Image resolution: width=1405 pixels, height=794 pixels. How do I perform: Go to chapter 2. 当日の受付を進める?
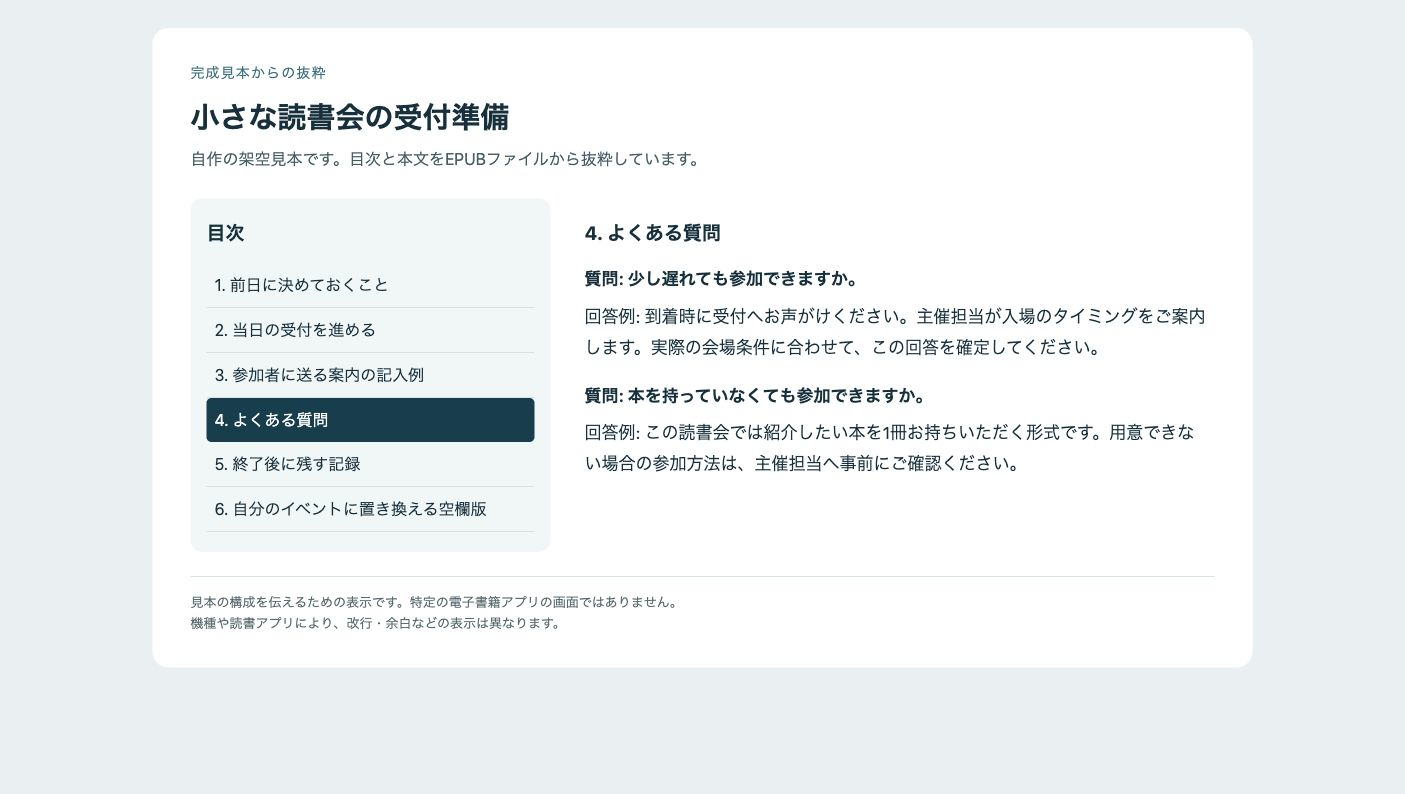370,330
